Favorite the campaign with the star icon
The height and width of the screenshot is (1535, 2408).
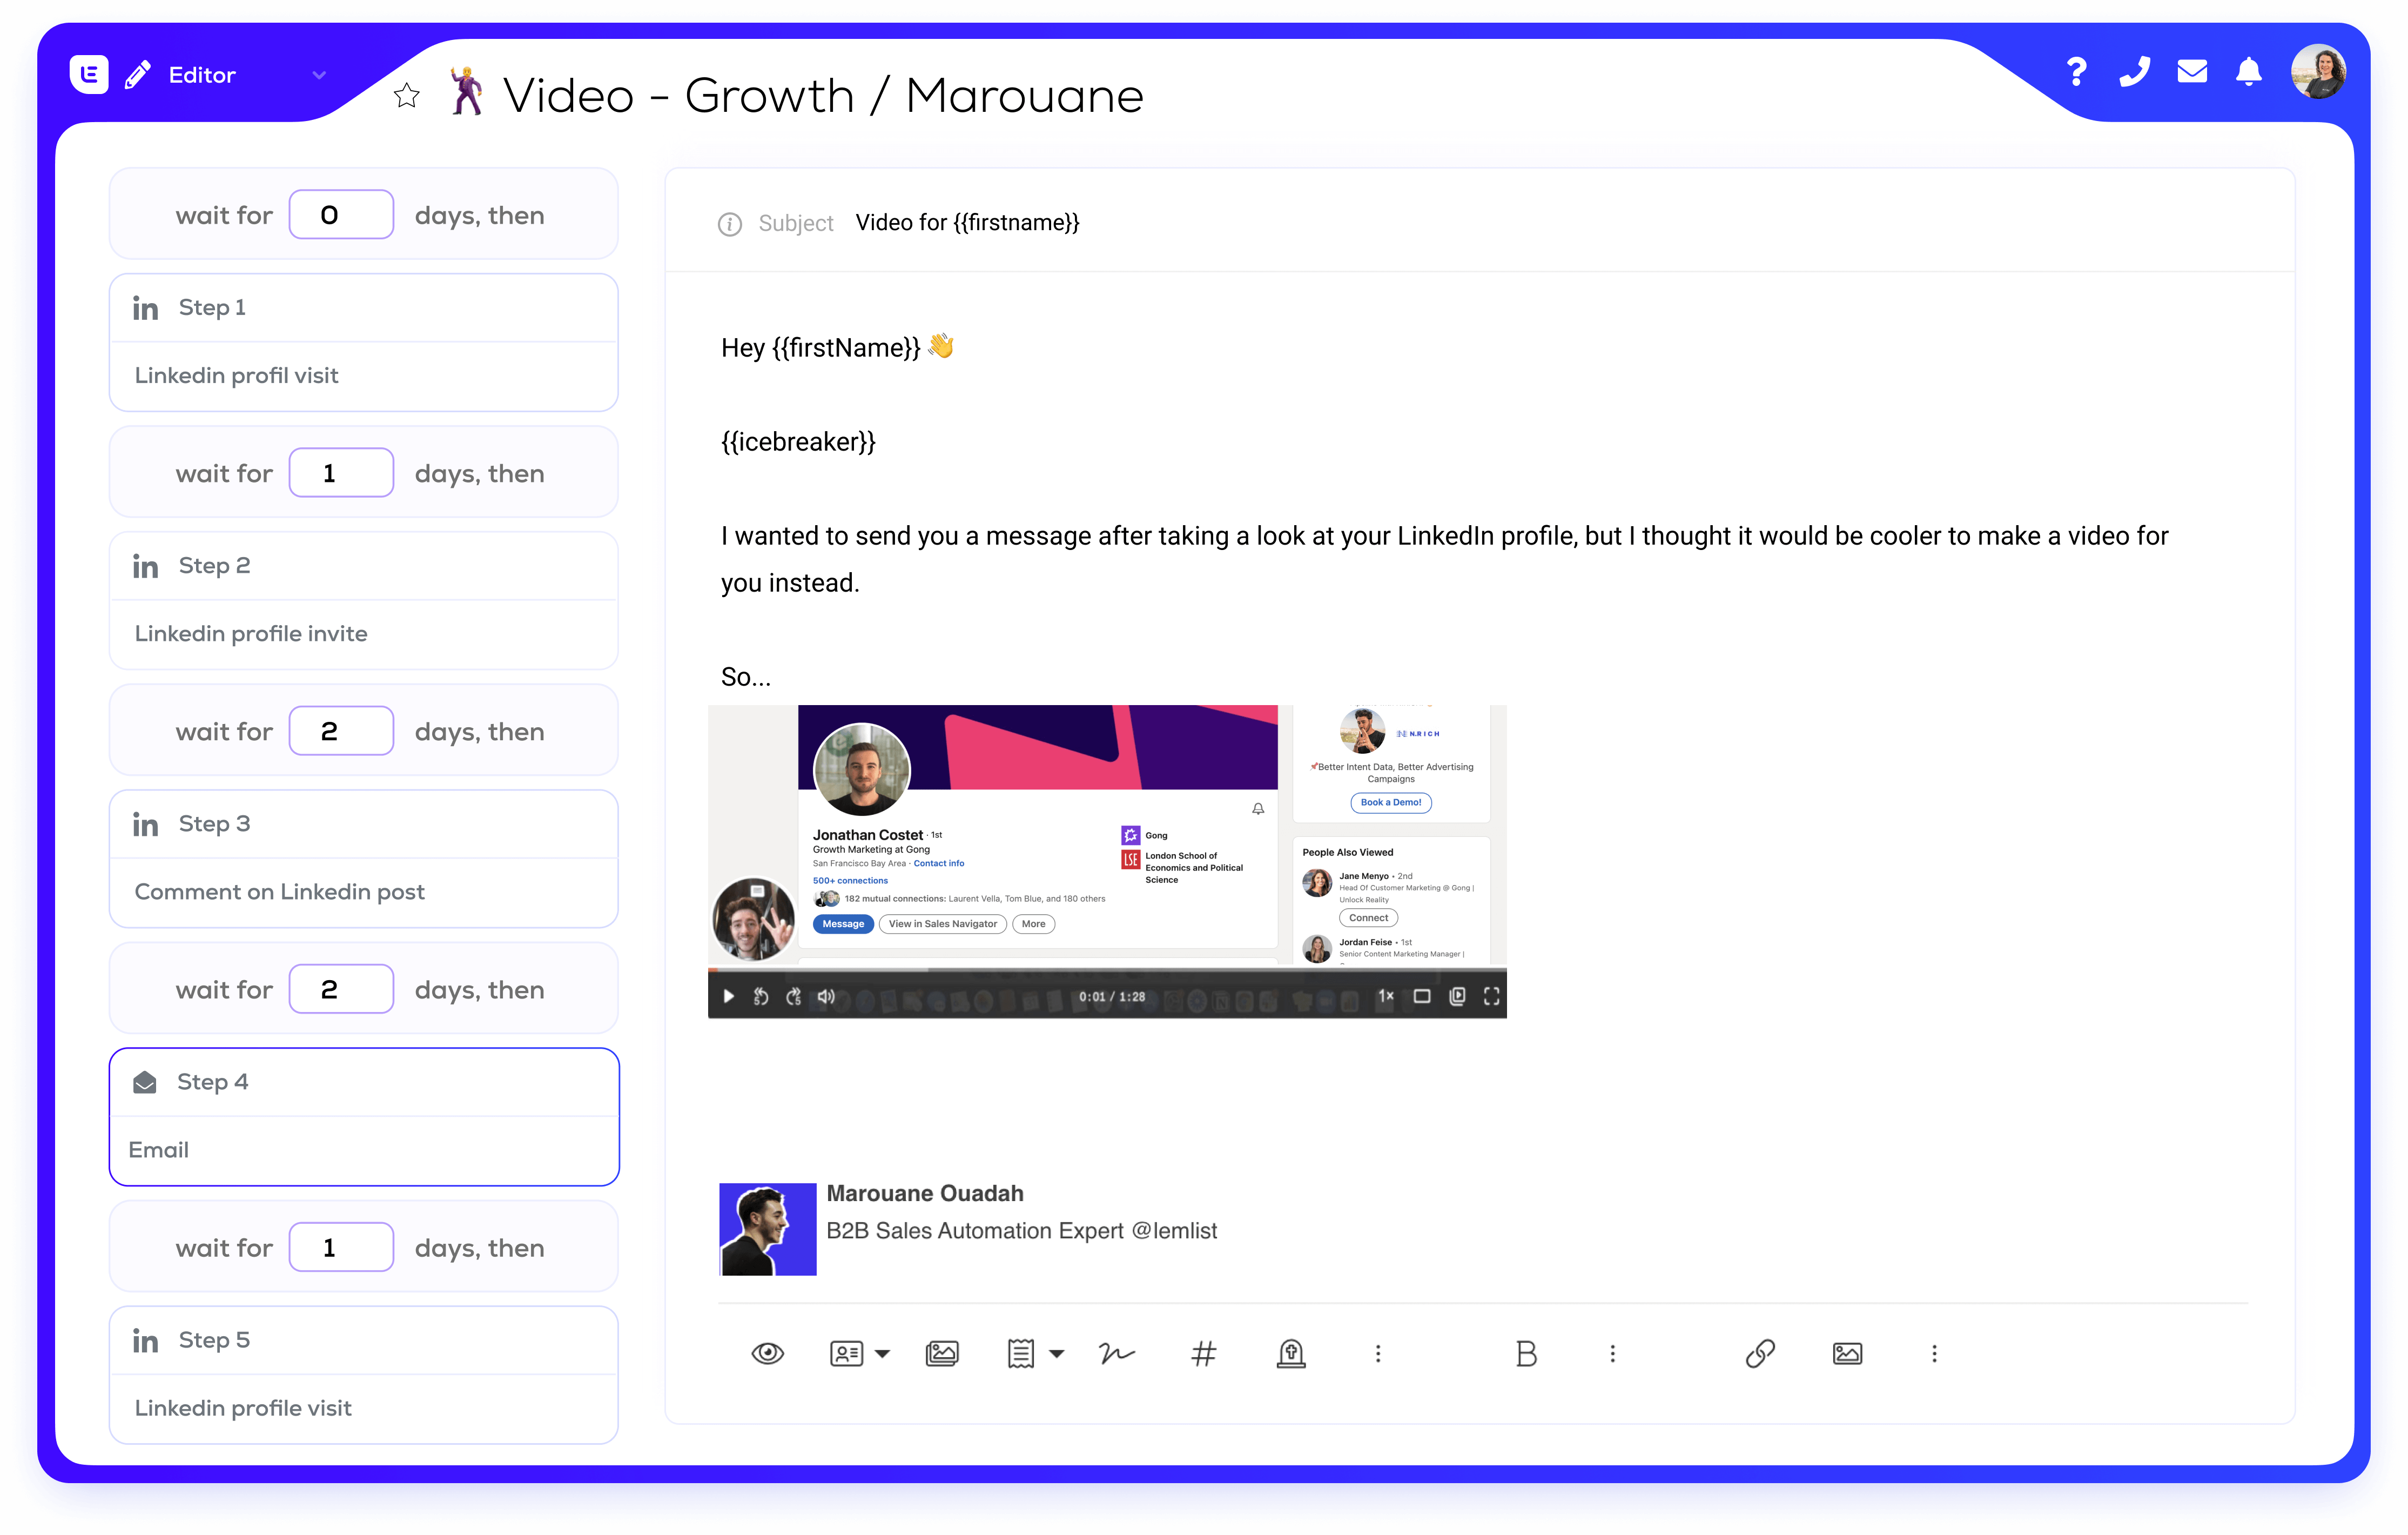406,96
